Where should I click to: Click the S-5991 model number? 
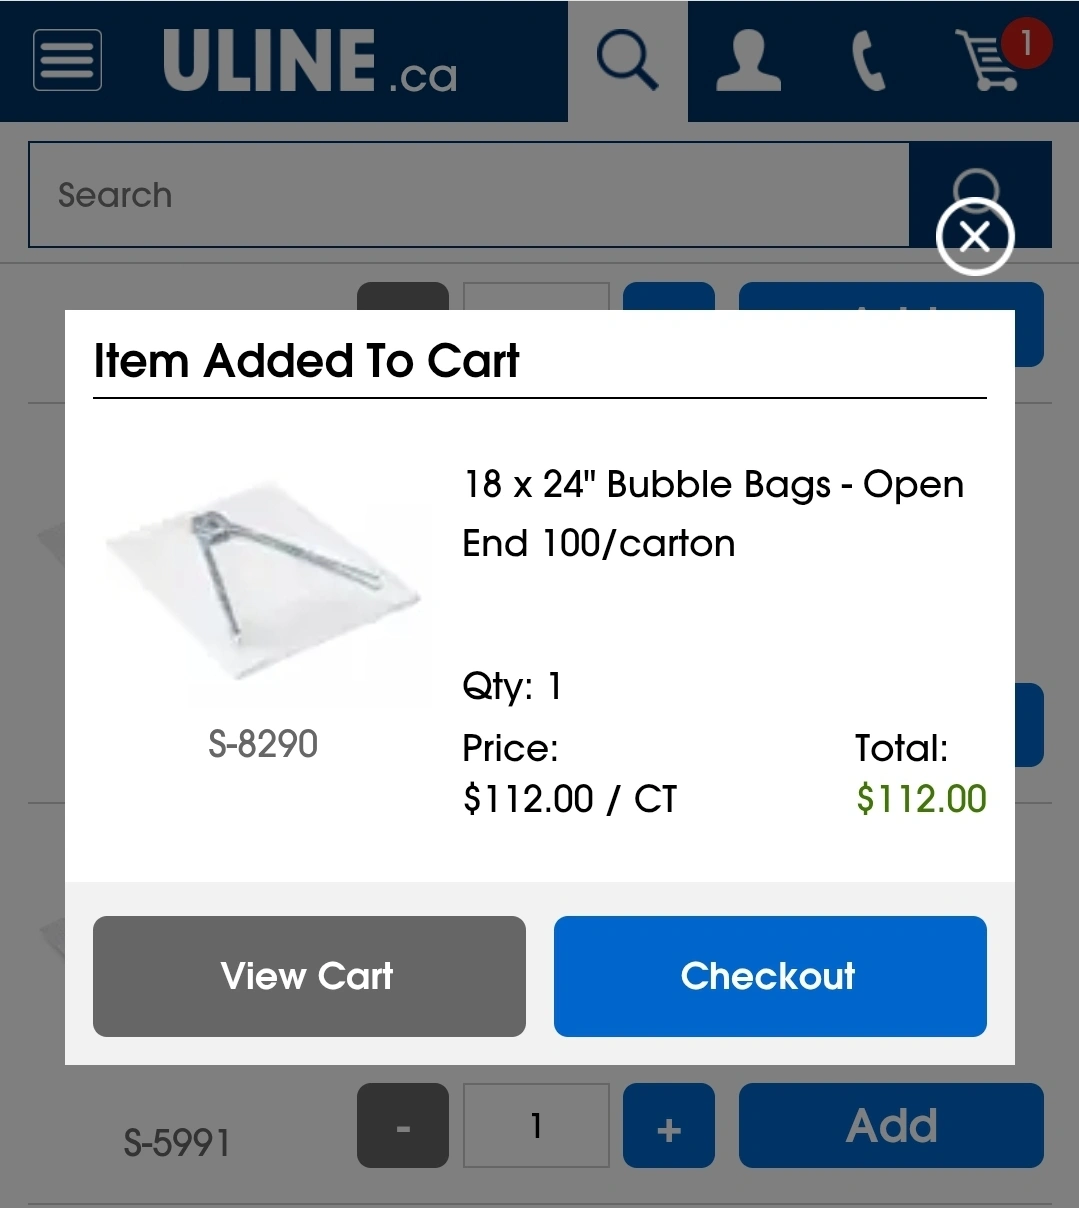click(177, 1142)
